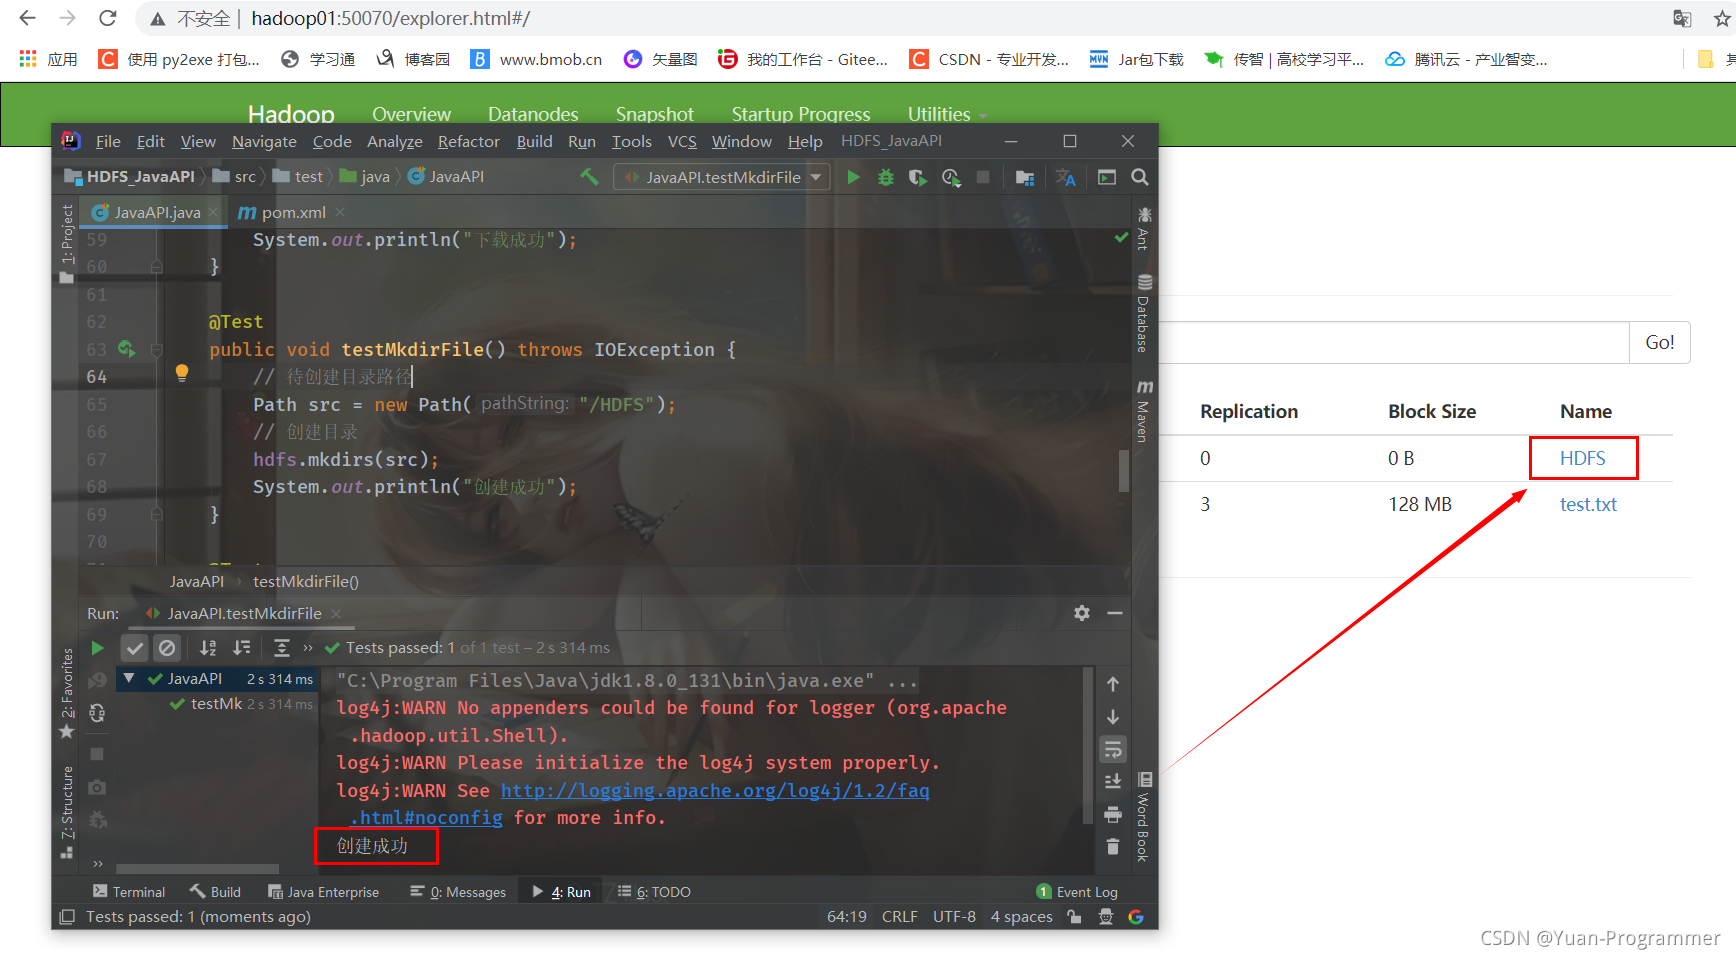The image size is (1736, 959).
Task: Collapse method fold marker at line 63
Action: coord(156,350)
